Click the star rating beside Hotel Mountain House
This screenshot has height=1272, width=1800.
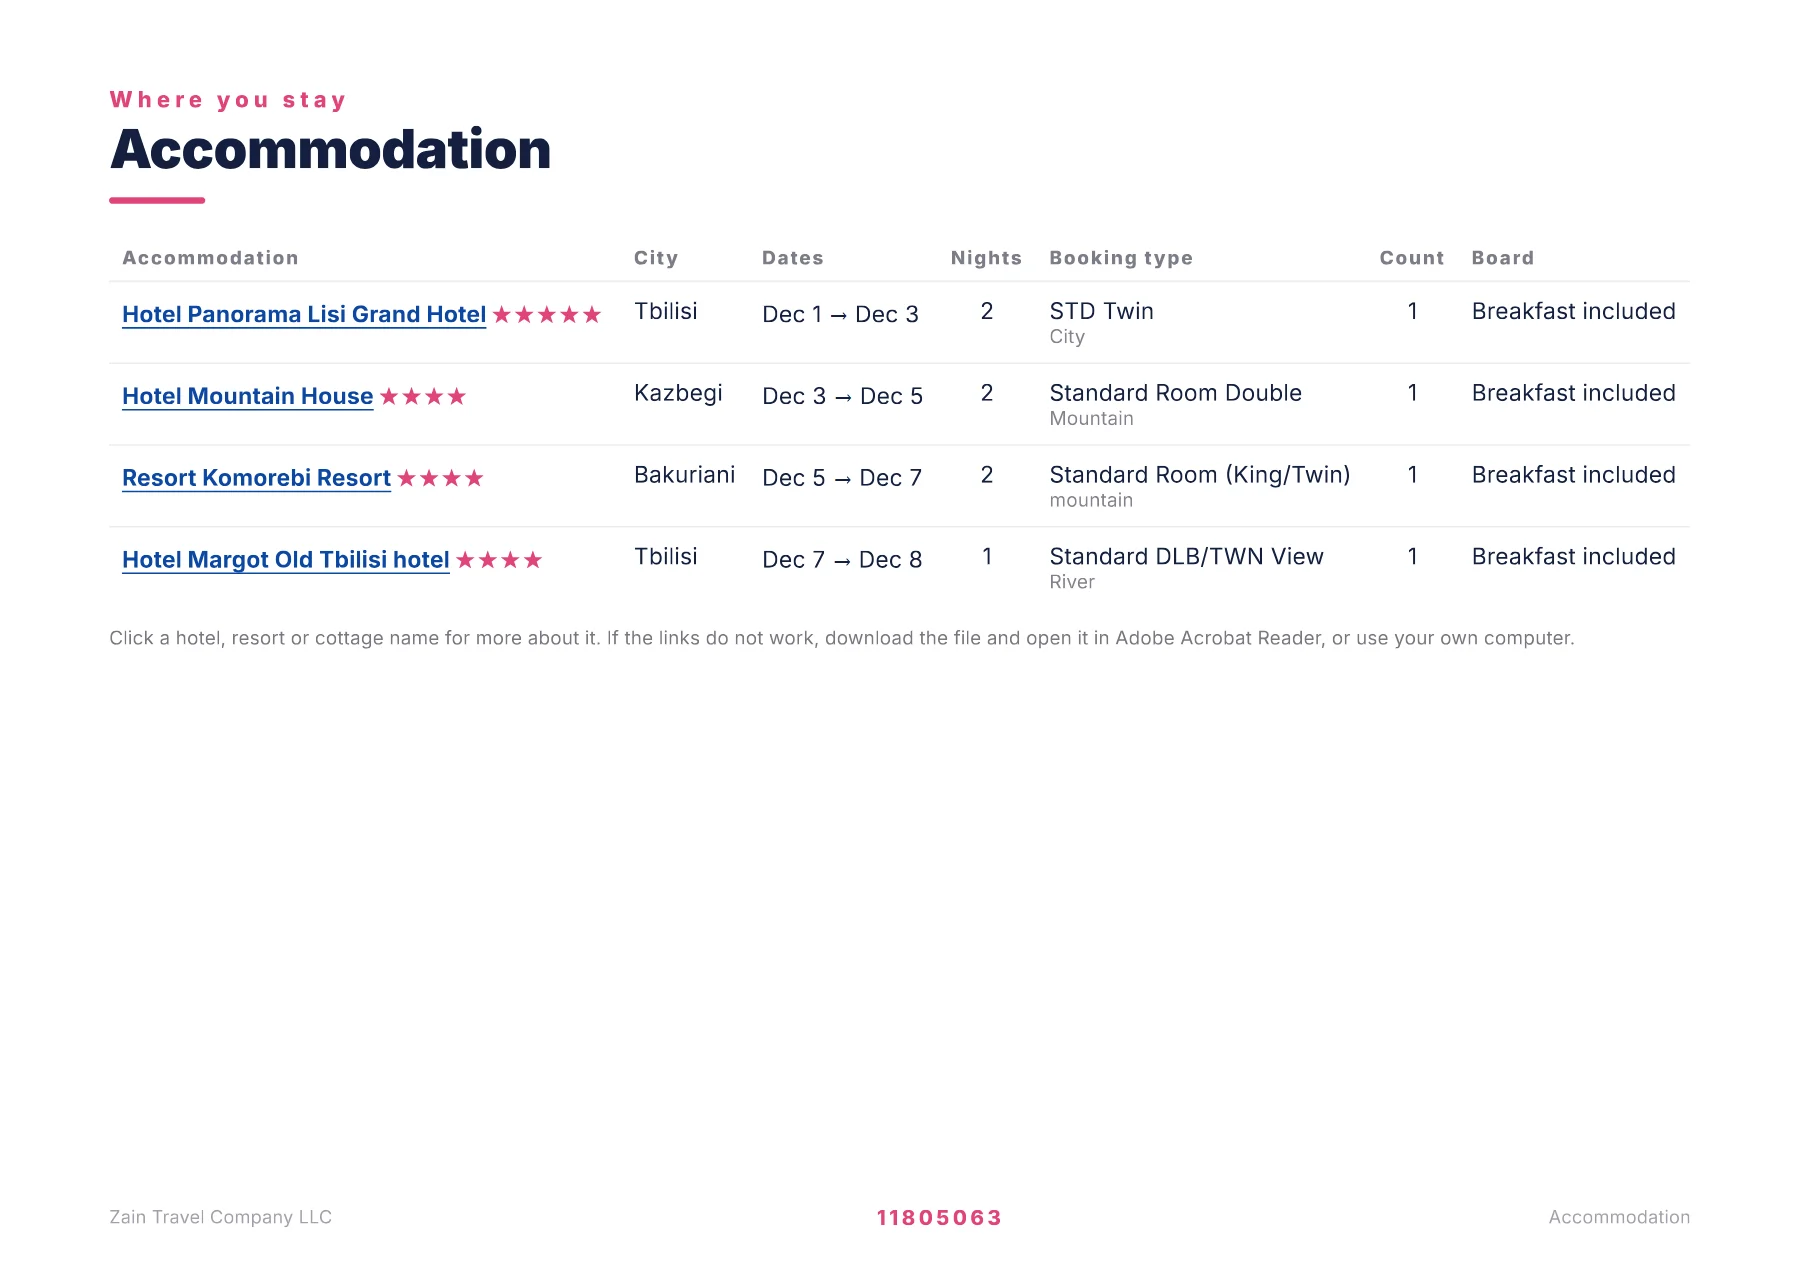point(423,397)
